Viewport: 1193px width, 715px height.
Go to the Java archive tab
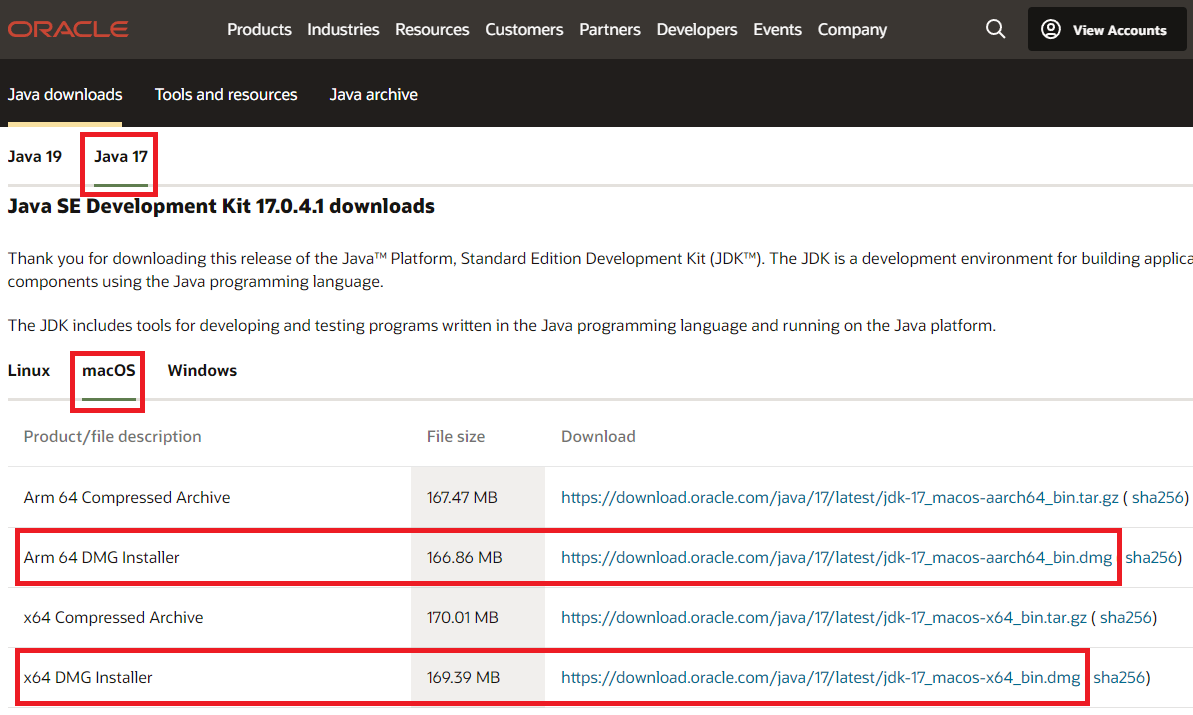click(x=374, y=94)
